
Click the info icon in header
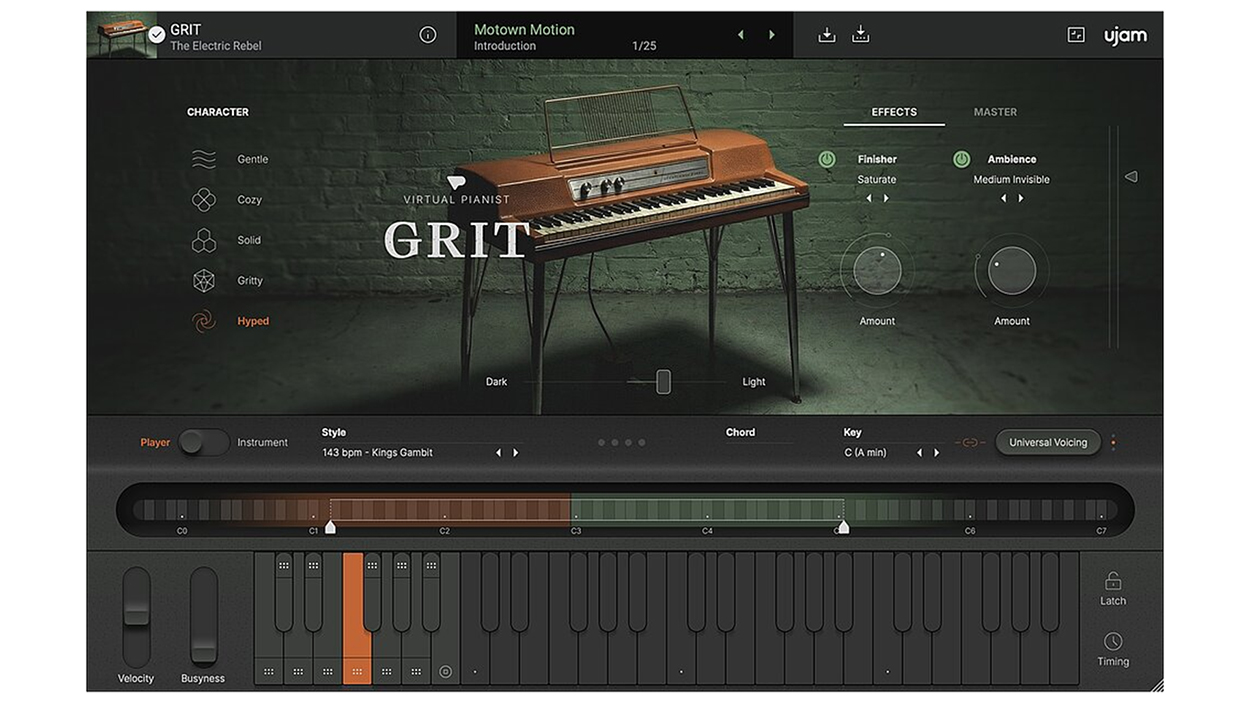click(x=428, y=35)
